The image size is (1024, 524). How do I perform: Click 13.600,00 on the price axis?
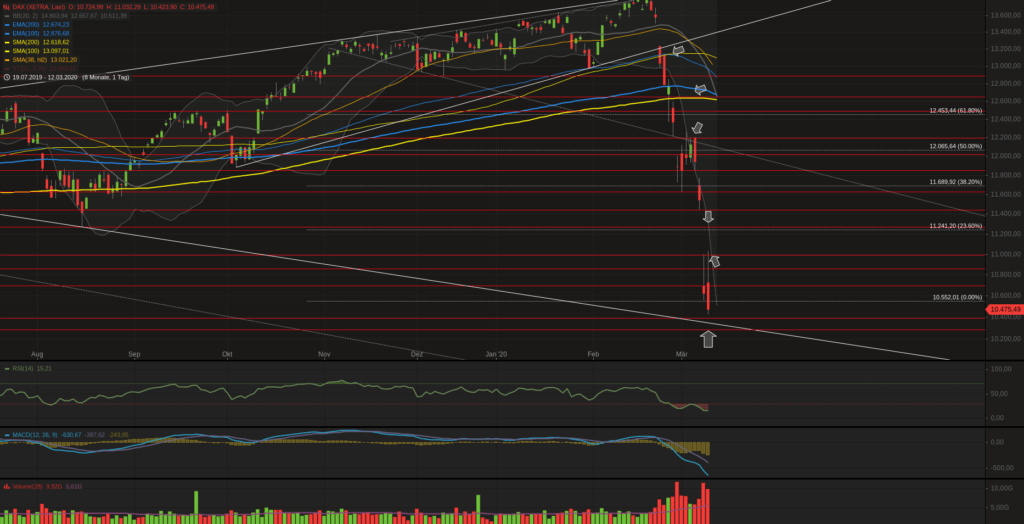1006,15
